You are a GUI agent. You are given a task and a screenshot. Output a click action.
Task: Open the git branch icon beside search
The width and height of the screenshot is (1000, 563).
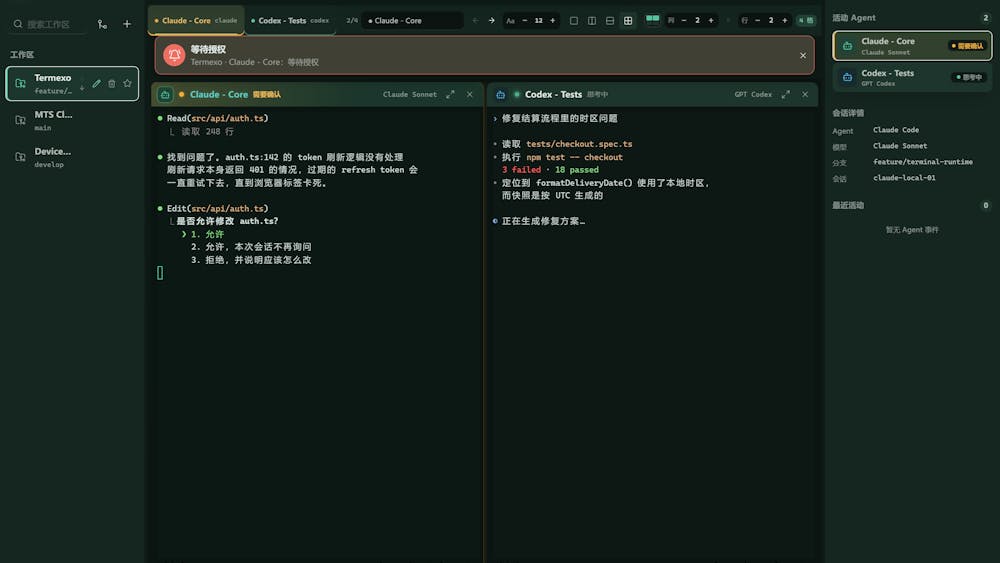click(102, 24)
